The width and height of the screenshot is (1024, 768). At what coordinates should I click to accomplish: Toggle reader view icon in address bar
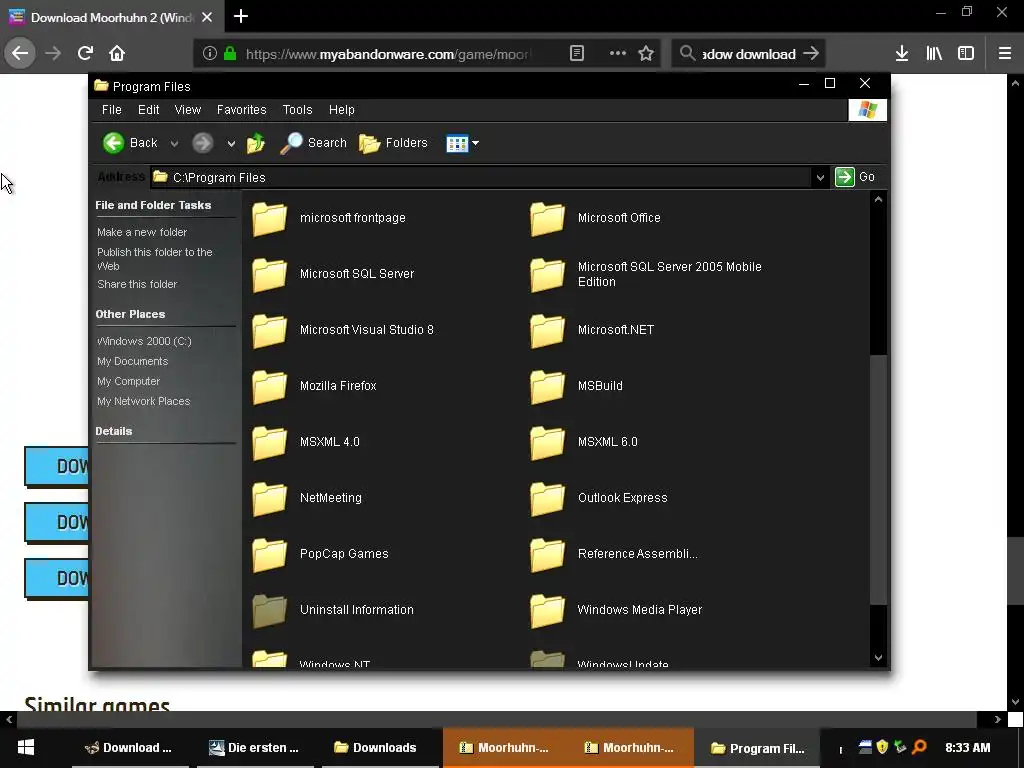(x=577, y=54)
